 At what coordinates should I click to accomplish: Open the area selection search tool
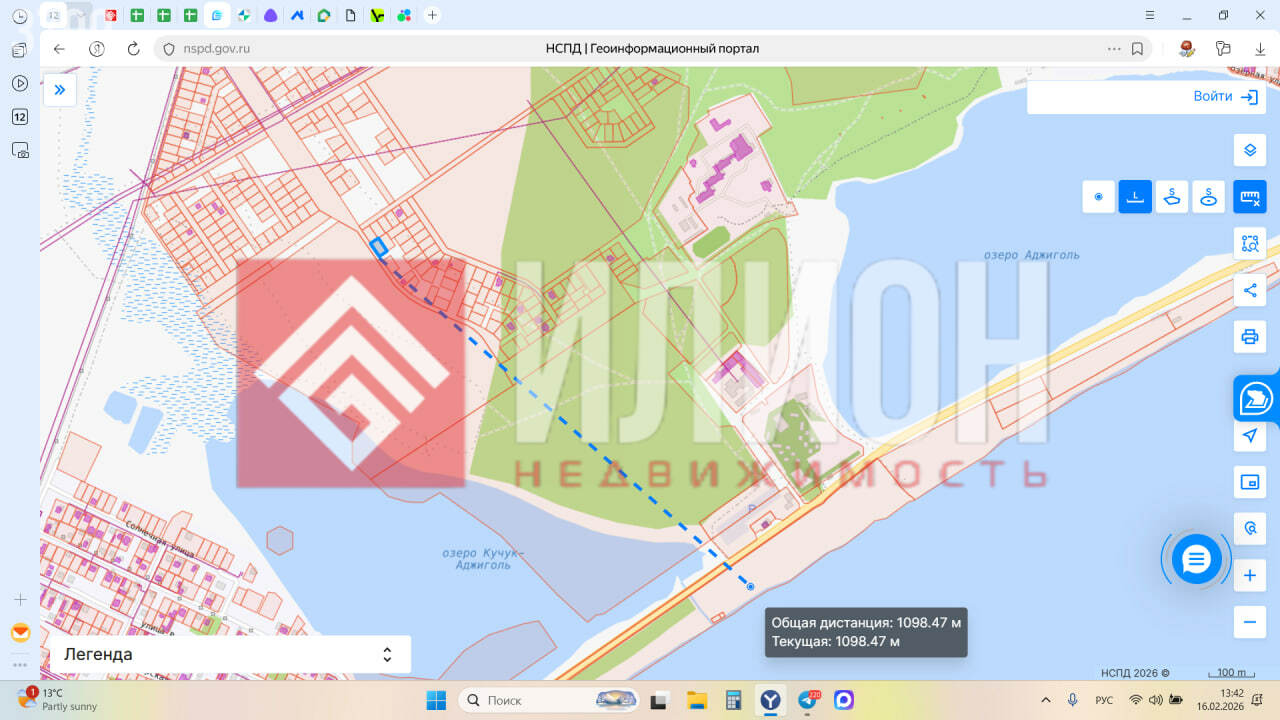pos(1249,243)
